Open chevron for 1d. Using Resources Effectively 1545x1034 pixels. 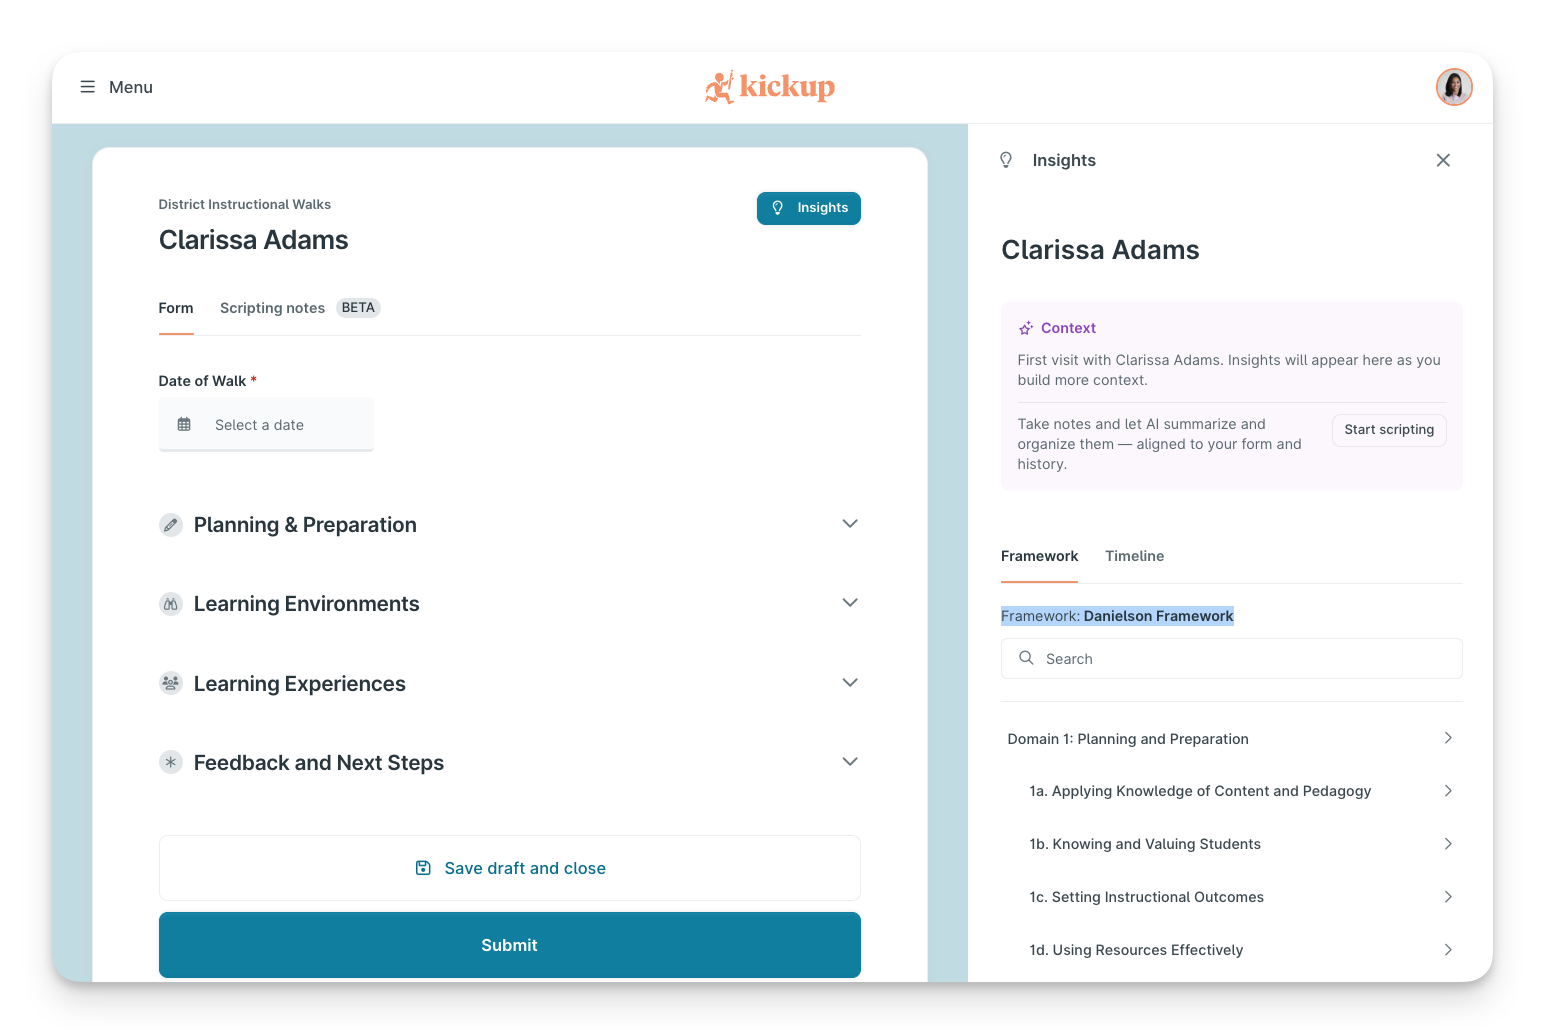click(1448, 950)
